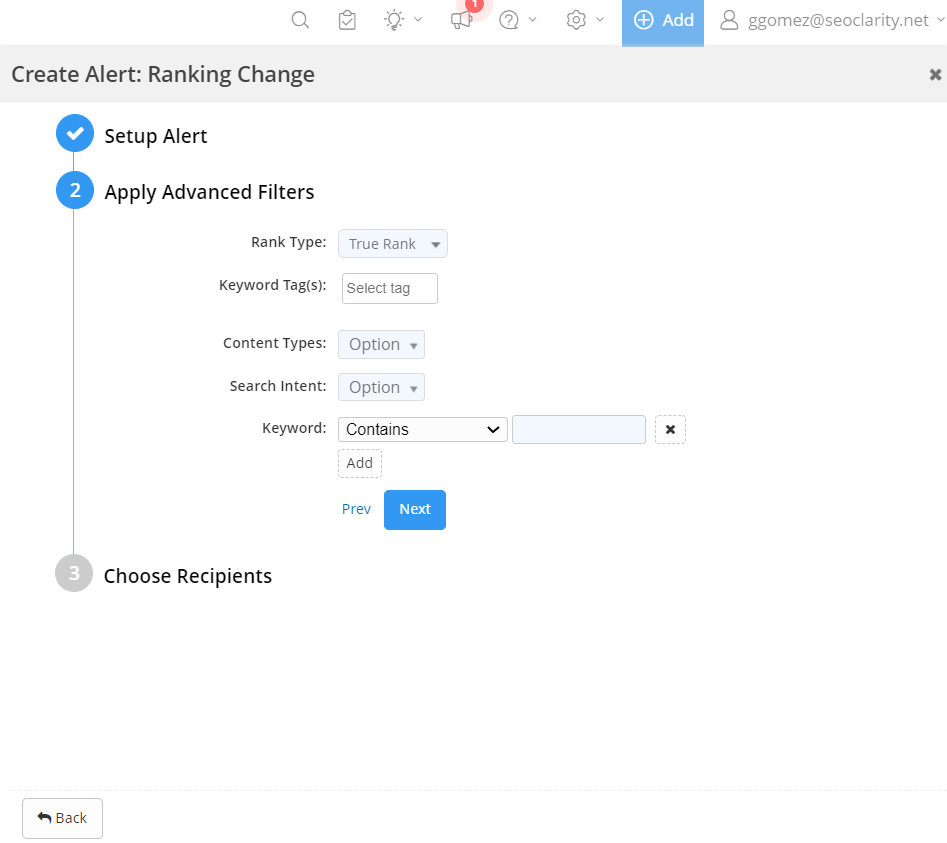Focus the keyword text input box
The width and height of the screenshot is (947, 843).
click(x=578, y=429)
